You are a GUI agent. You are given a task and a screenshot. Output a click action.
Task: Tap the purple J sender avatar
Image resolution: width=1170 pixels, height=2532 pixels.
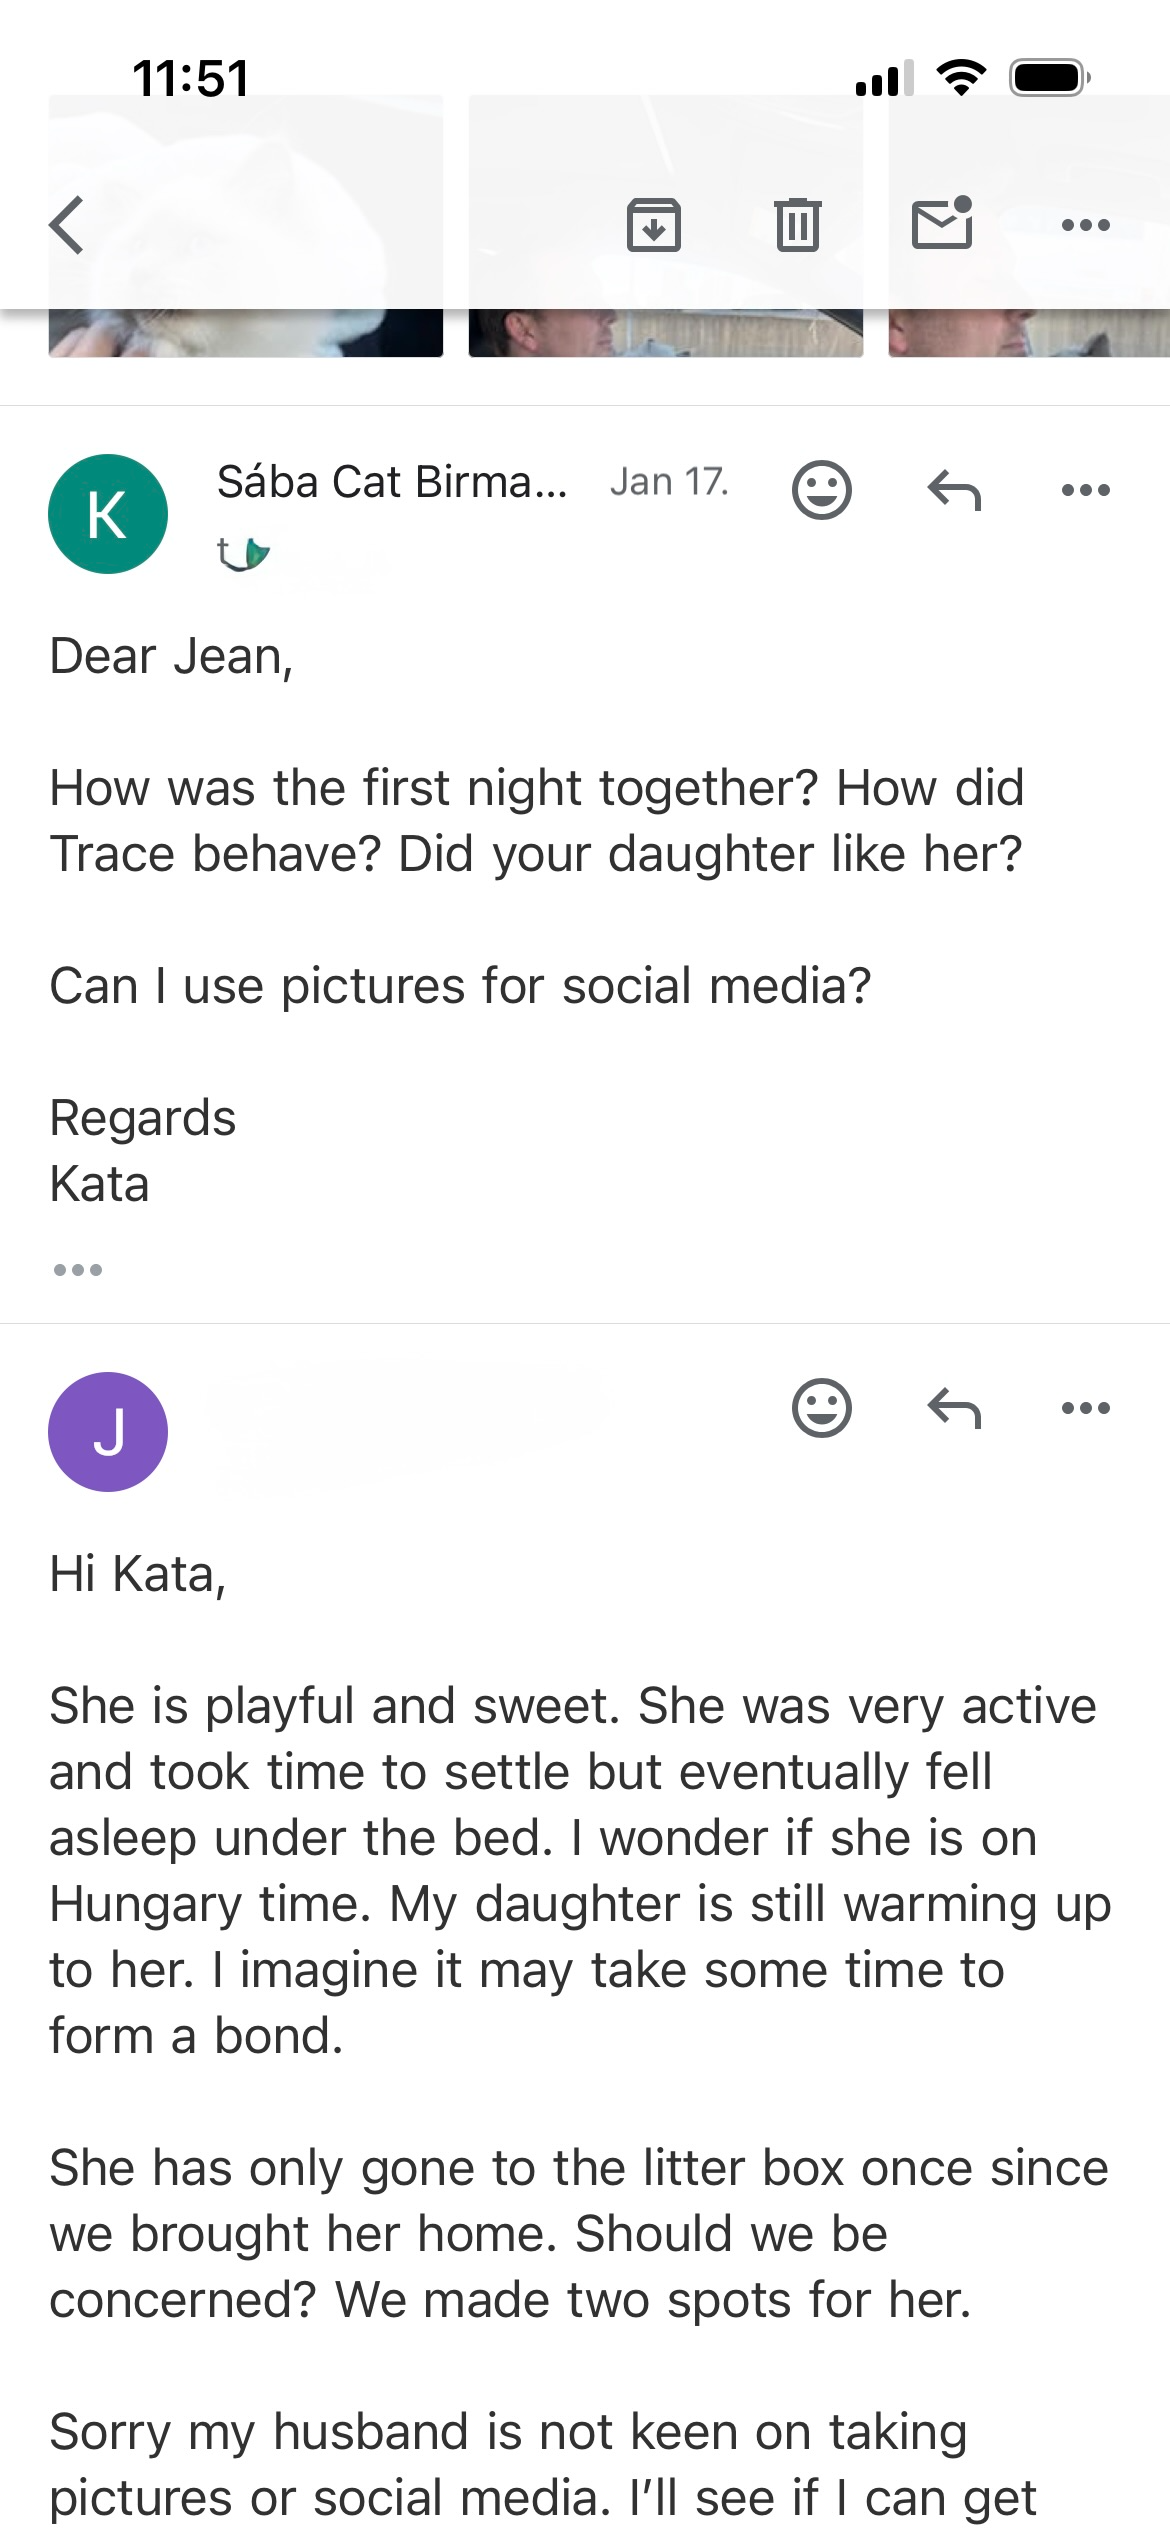(108, 1432)
